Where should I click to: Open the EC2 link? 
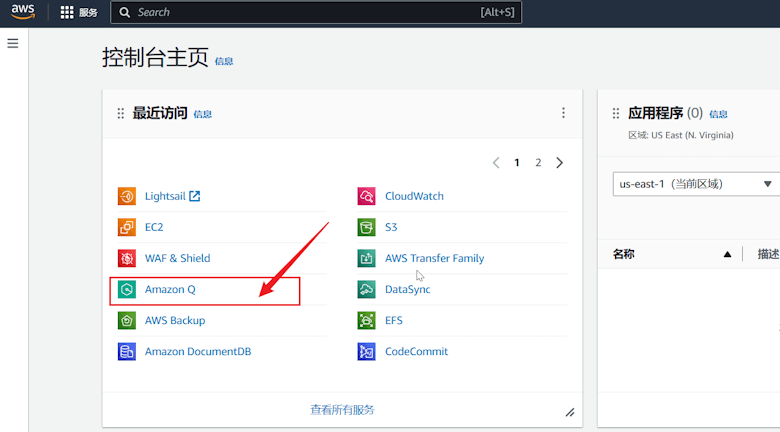click(x=154, y=227)
